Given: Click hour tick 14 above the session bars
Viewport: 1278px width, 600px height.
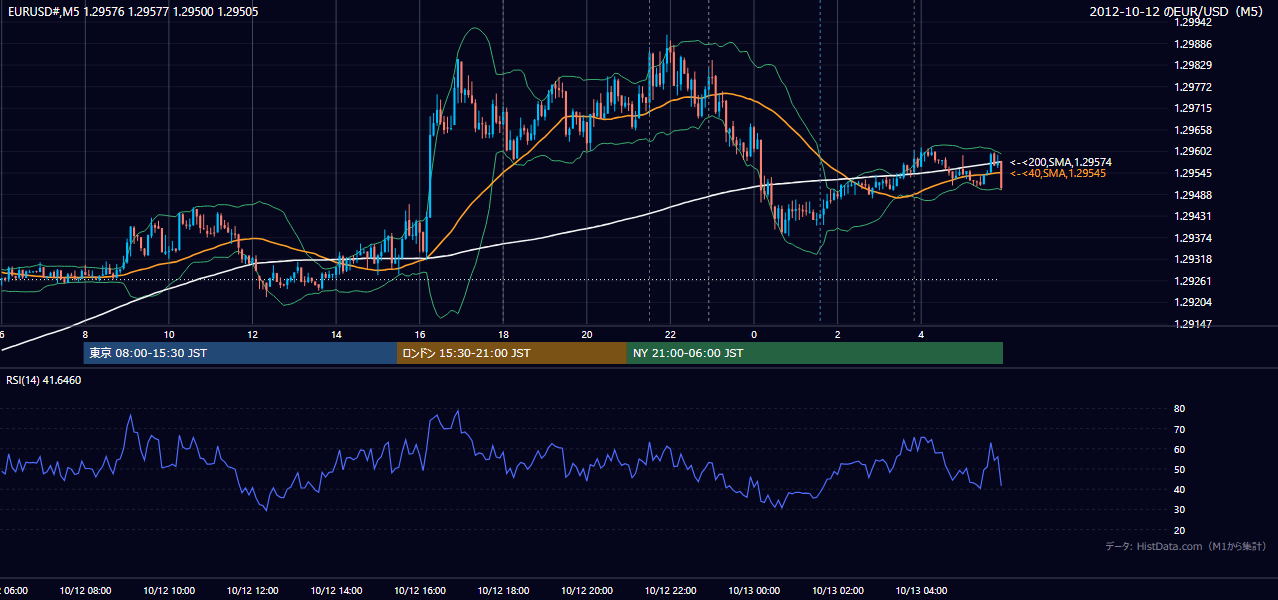Looking at the screenshot, I should coord(336,334).
